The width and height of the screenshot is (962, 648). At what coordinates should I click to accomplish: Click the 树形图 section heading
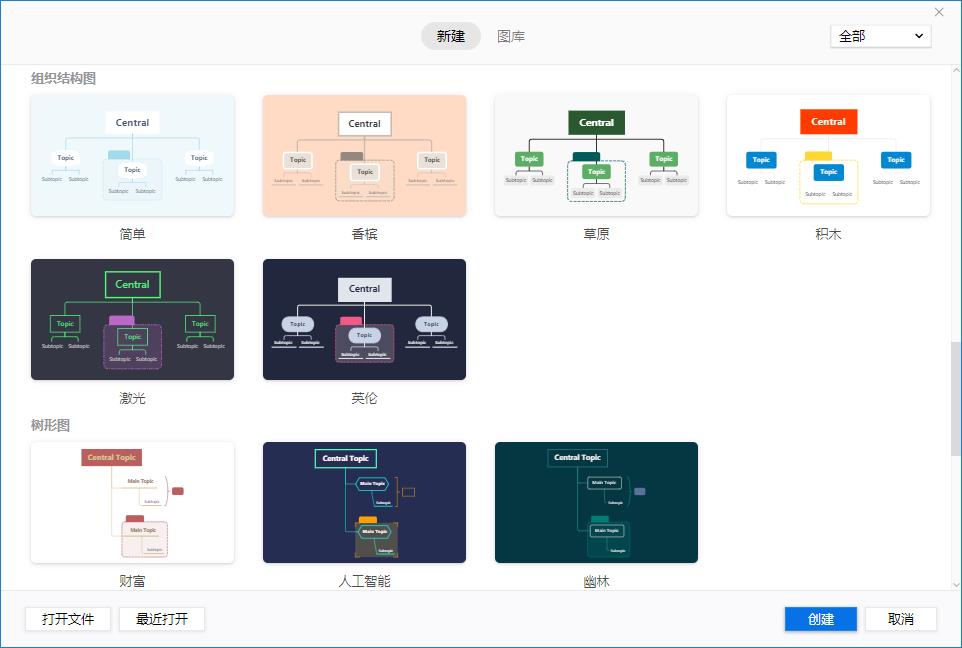click(50, 425)
